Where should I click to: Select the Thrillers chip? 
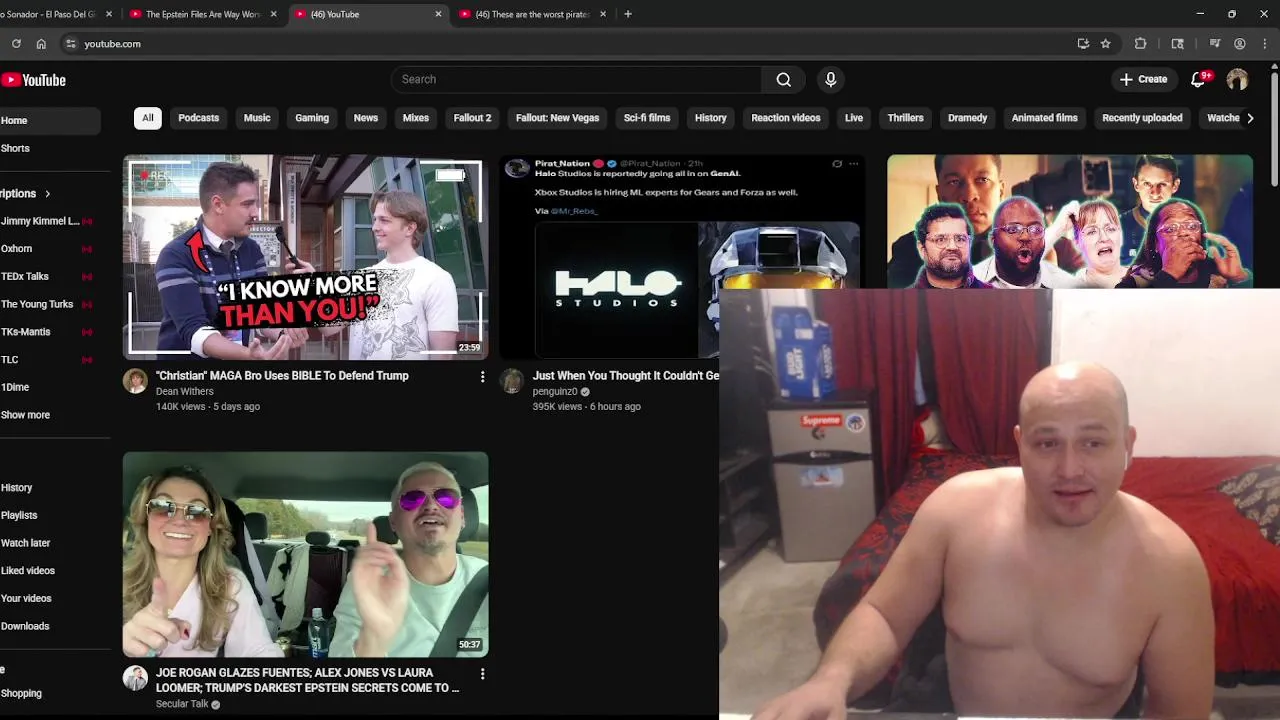[x=906, y=118]
